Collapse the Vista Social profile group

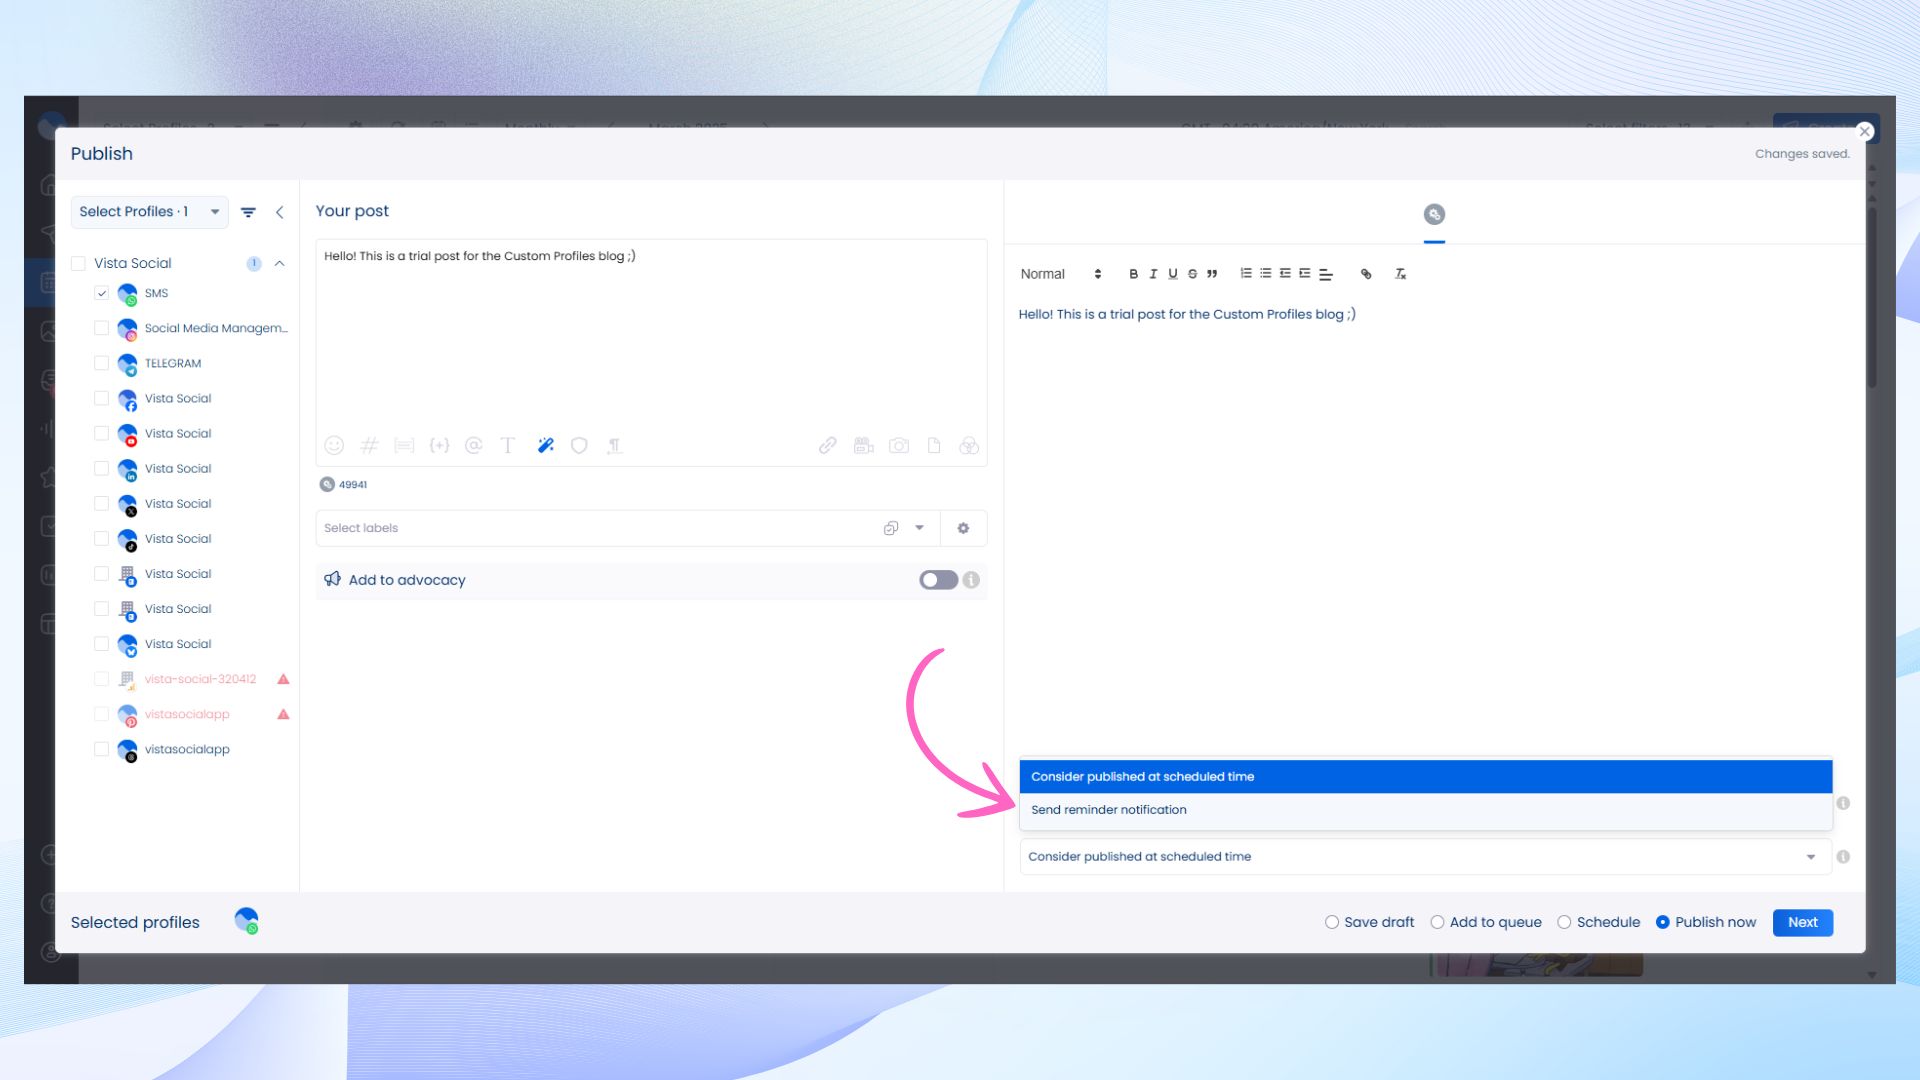tap(280, 263)
